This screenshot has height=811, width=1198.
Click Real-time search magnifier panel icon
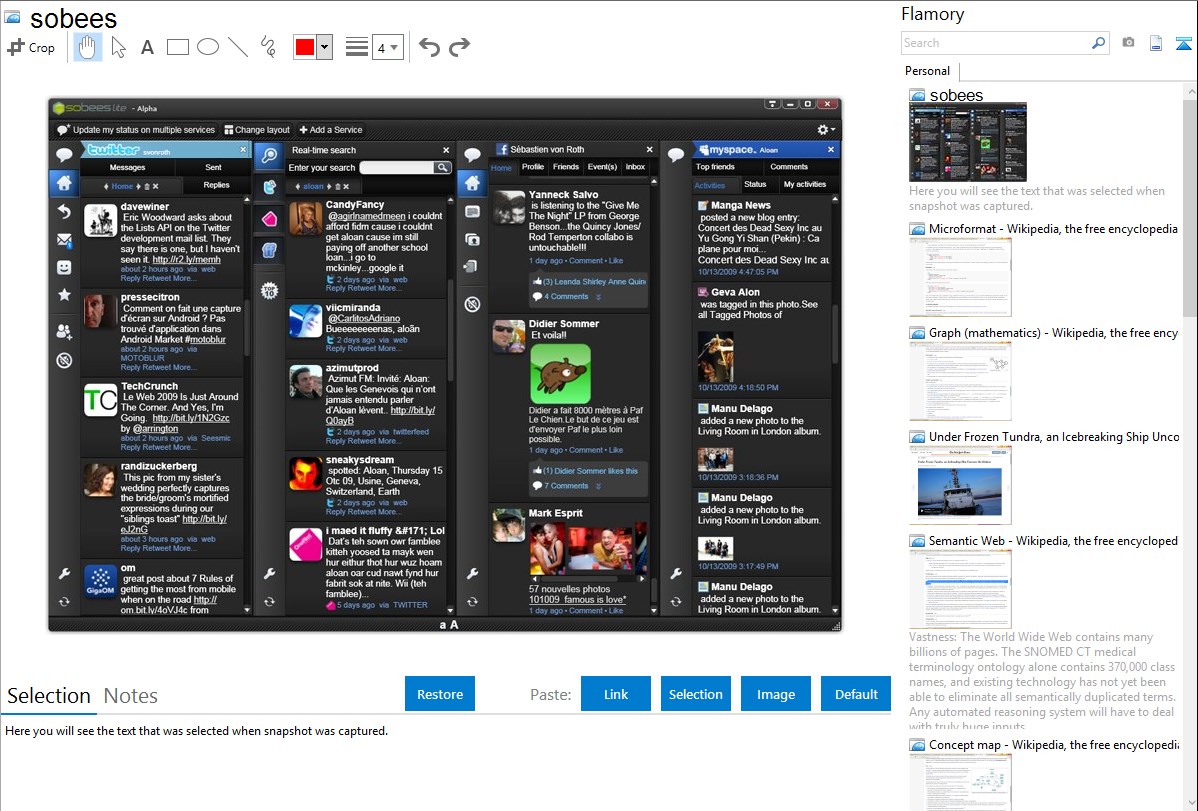(x=270, y=155)
